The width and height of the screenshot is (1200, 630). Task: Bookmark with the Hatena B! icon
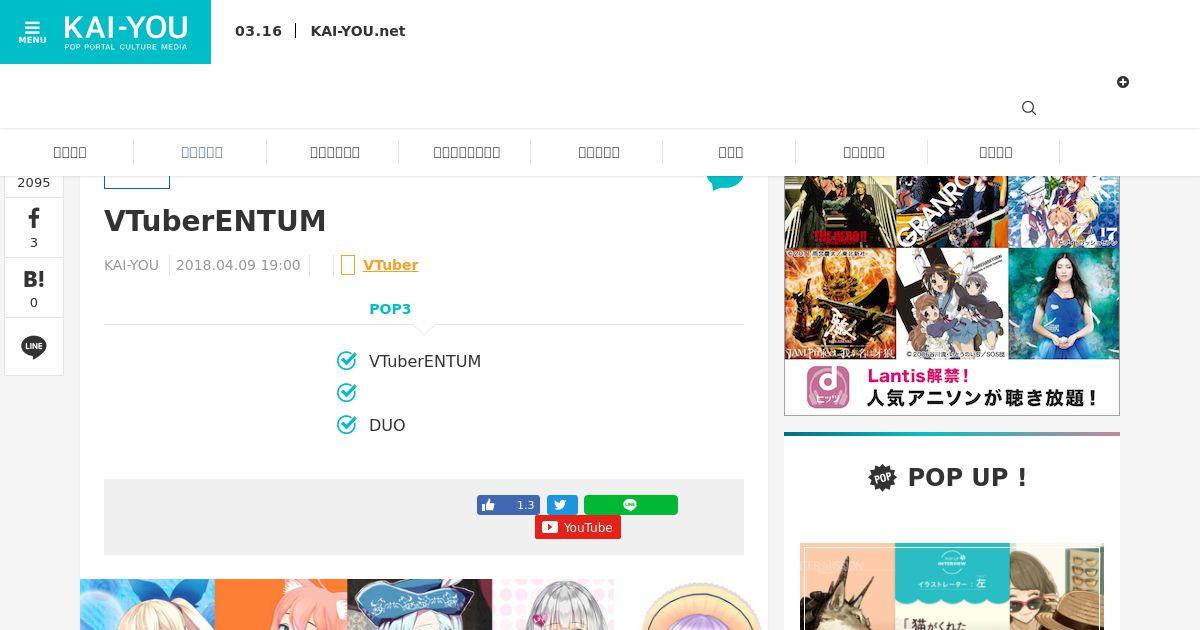pyautogui.click(x=34, y=287)
